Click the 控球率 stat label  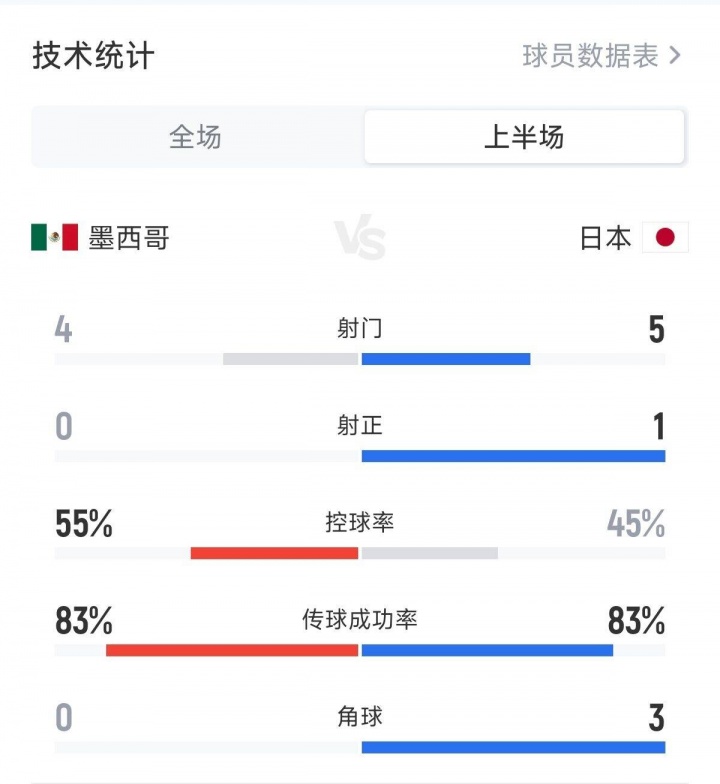tap(360, 522)
